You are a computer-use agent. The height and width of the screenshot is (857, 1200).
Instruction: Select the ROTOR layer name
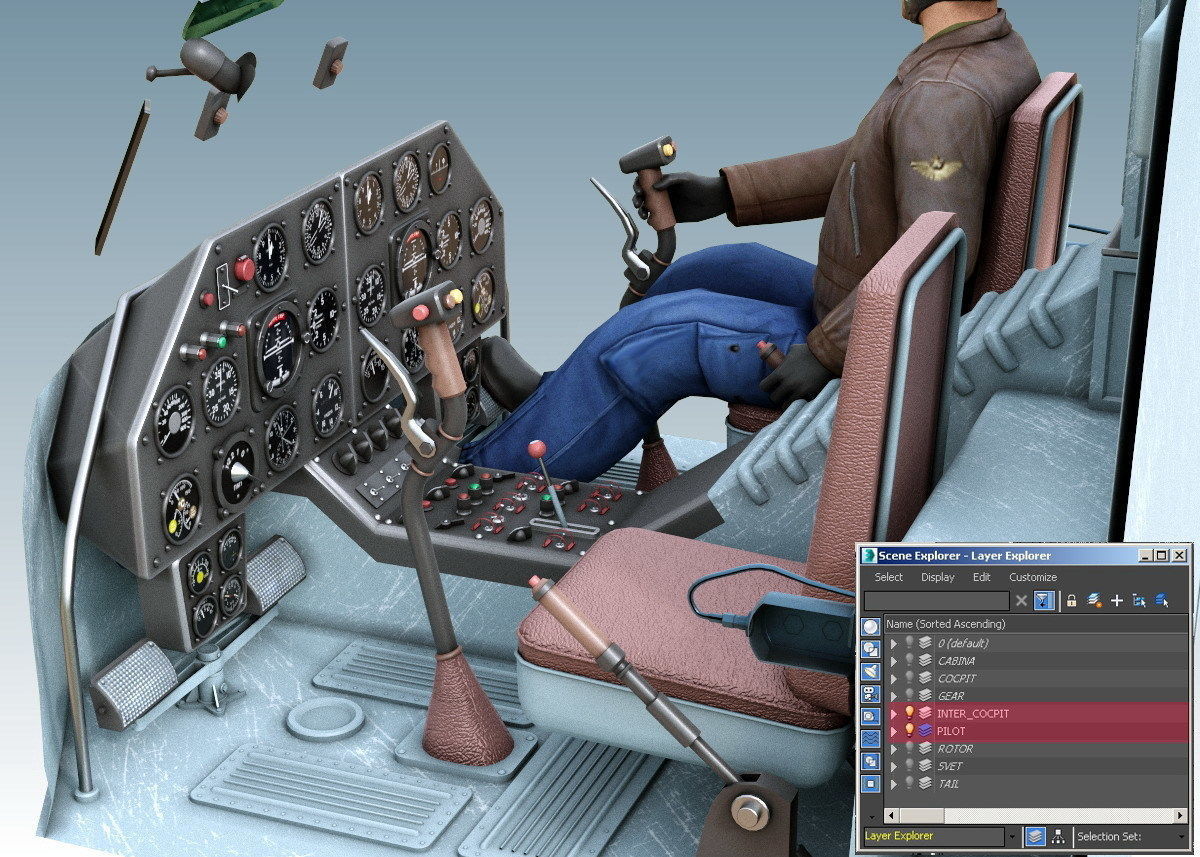click(x=955, y=749)
